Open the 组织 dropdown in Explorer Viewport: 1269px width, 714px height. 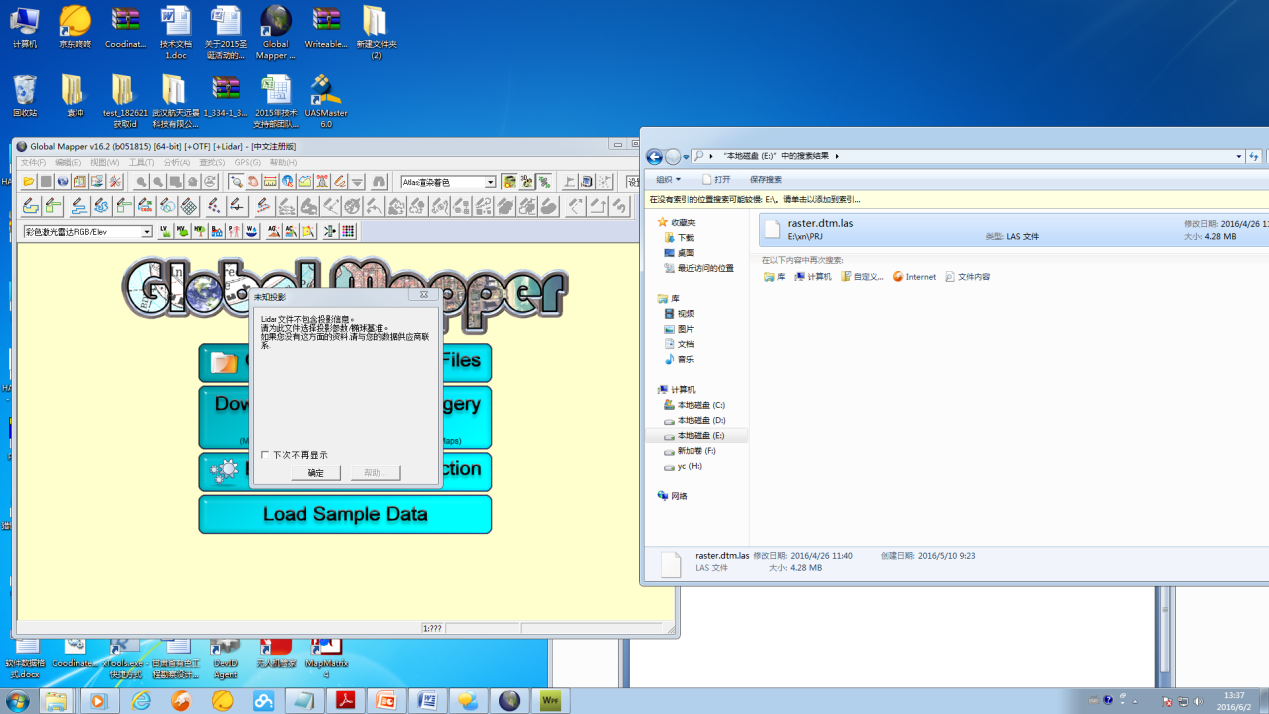click(x=668, y=179)
